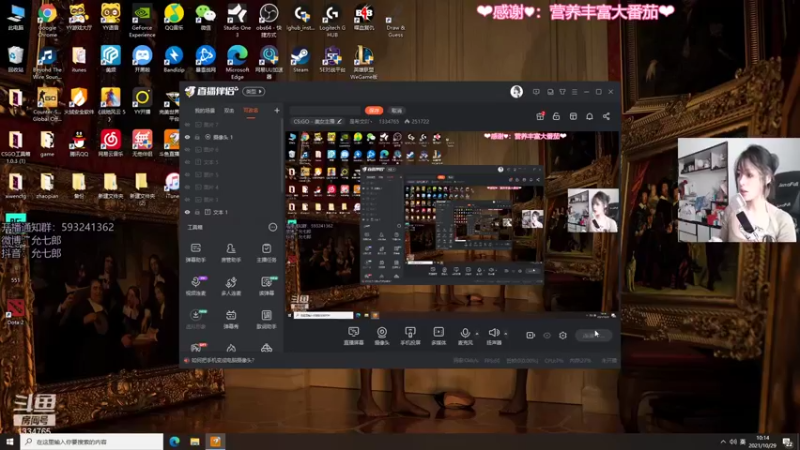Open the 多人连麦 tool
The image size is (800, 450).
tap(231, 286)
